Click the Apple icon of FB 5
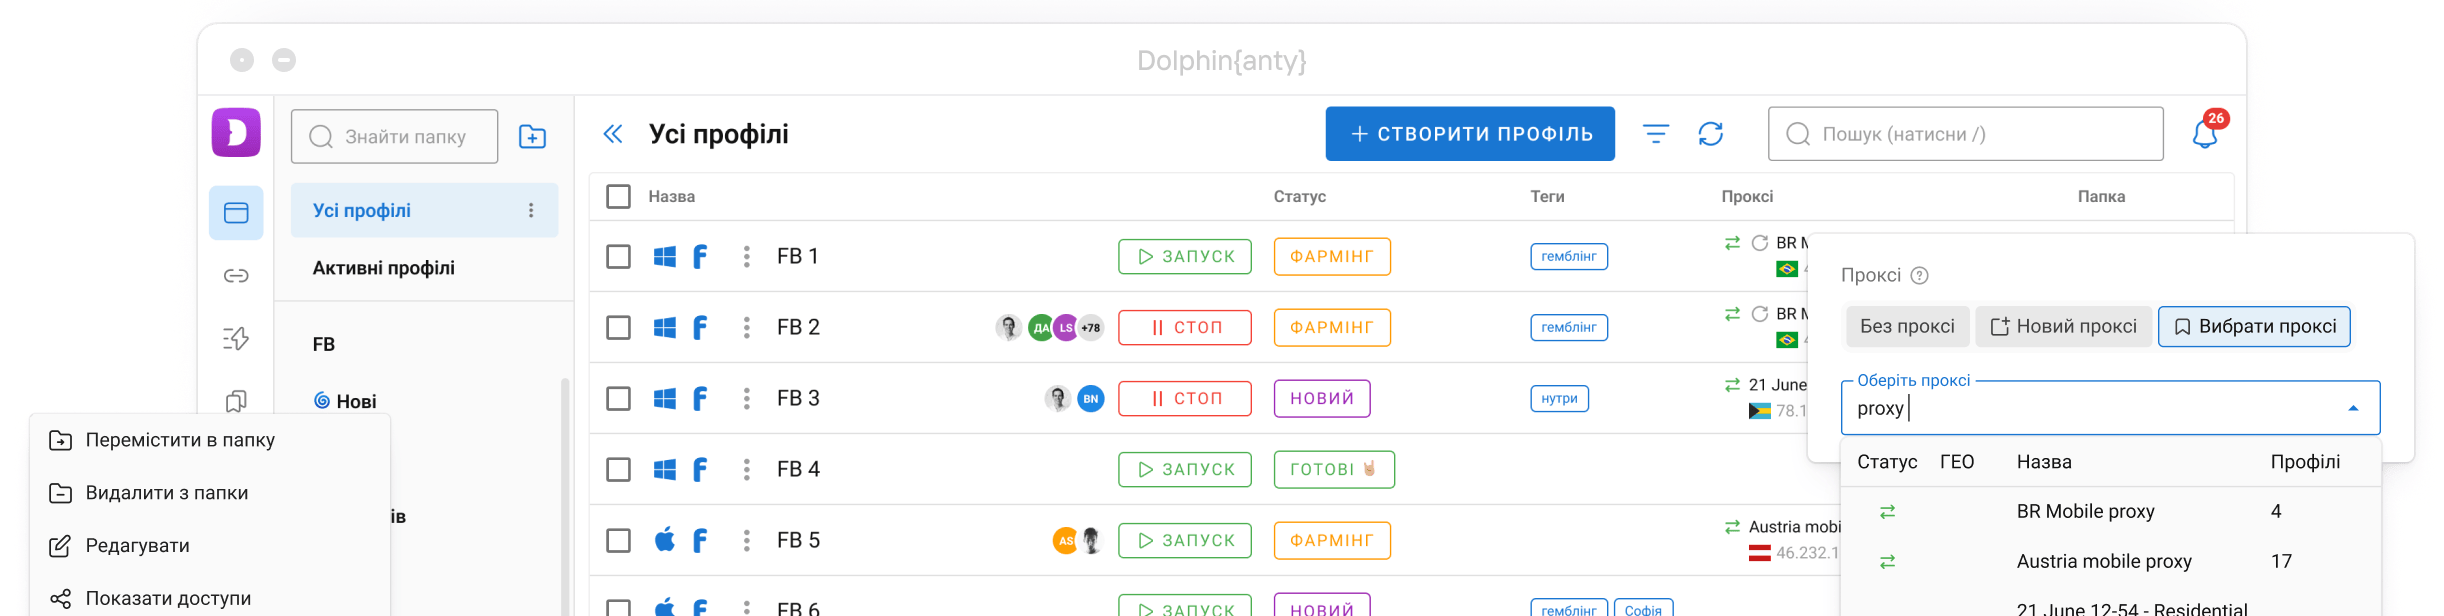 664,540
